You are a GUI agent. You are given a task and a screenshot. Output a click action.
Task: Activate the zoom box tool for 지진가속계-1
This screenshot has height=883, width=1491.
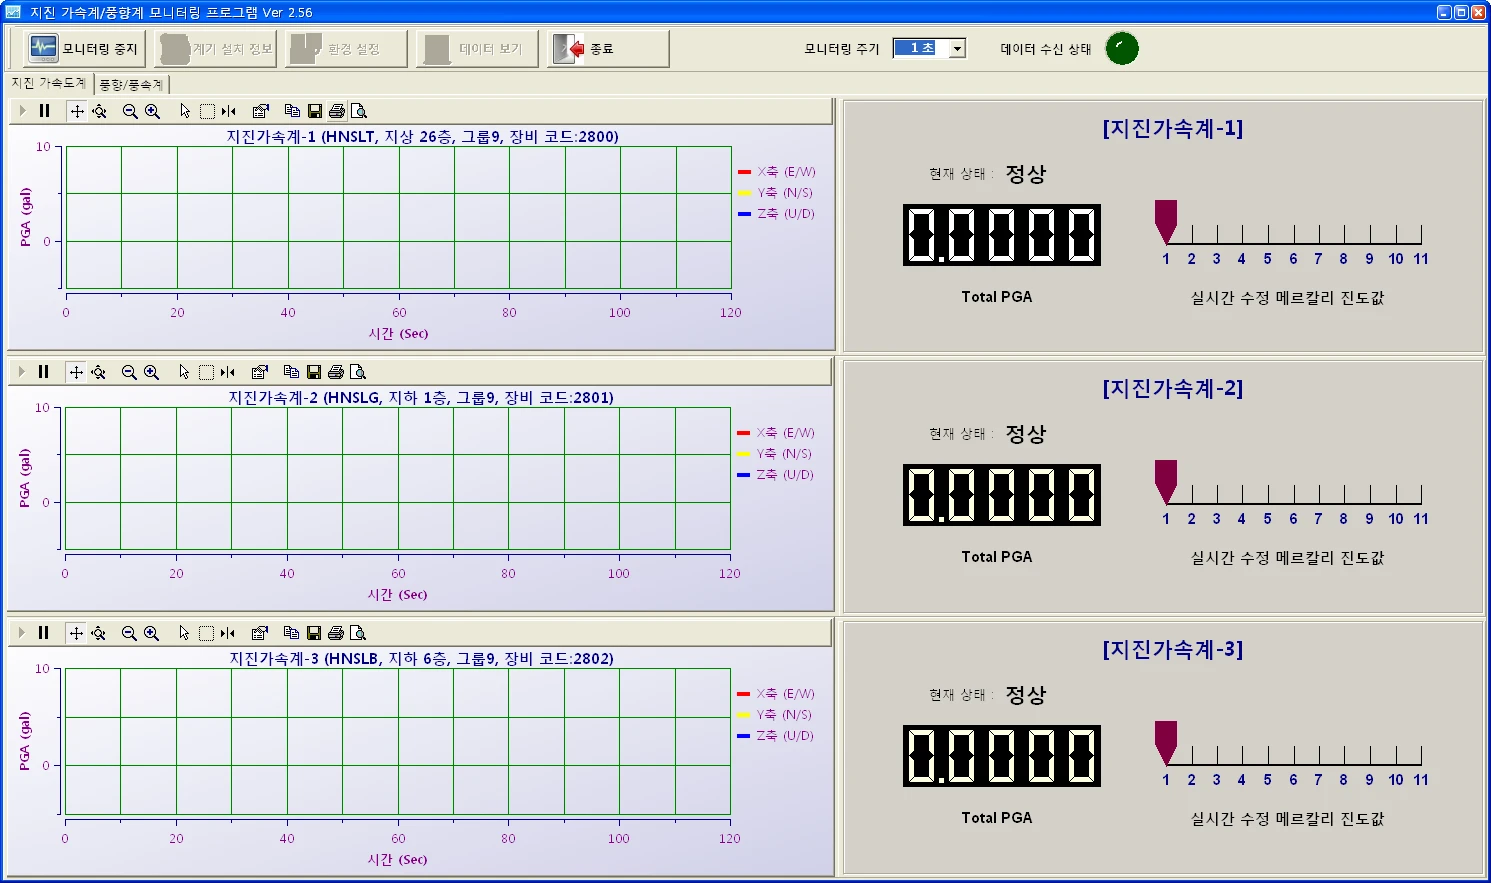coord(207,111)
